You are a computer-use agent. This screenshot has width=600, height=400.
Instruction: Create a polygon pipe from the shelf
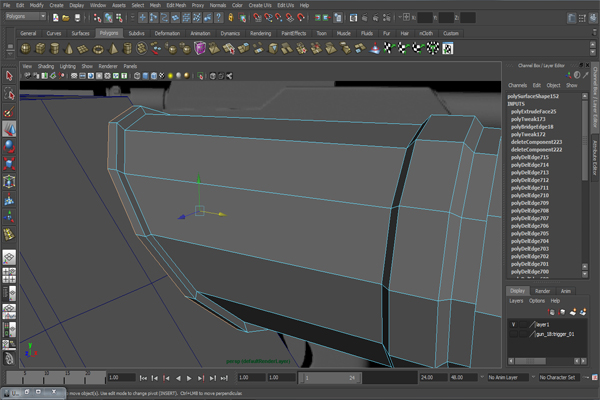[127, 49]
